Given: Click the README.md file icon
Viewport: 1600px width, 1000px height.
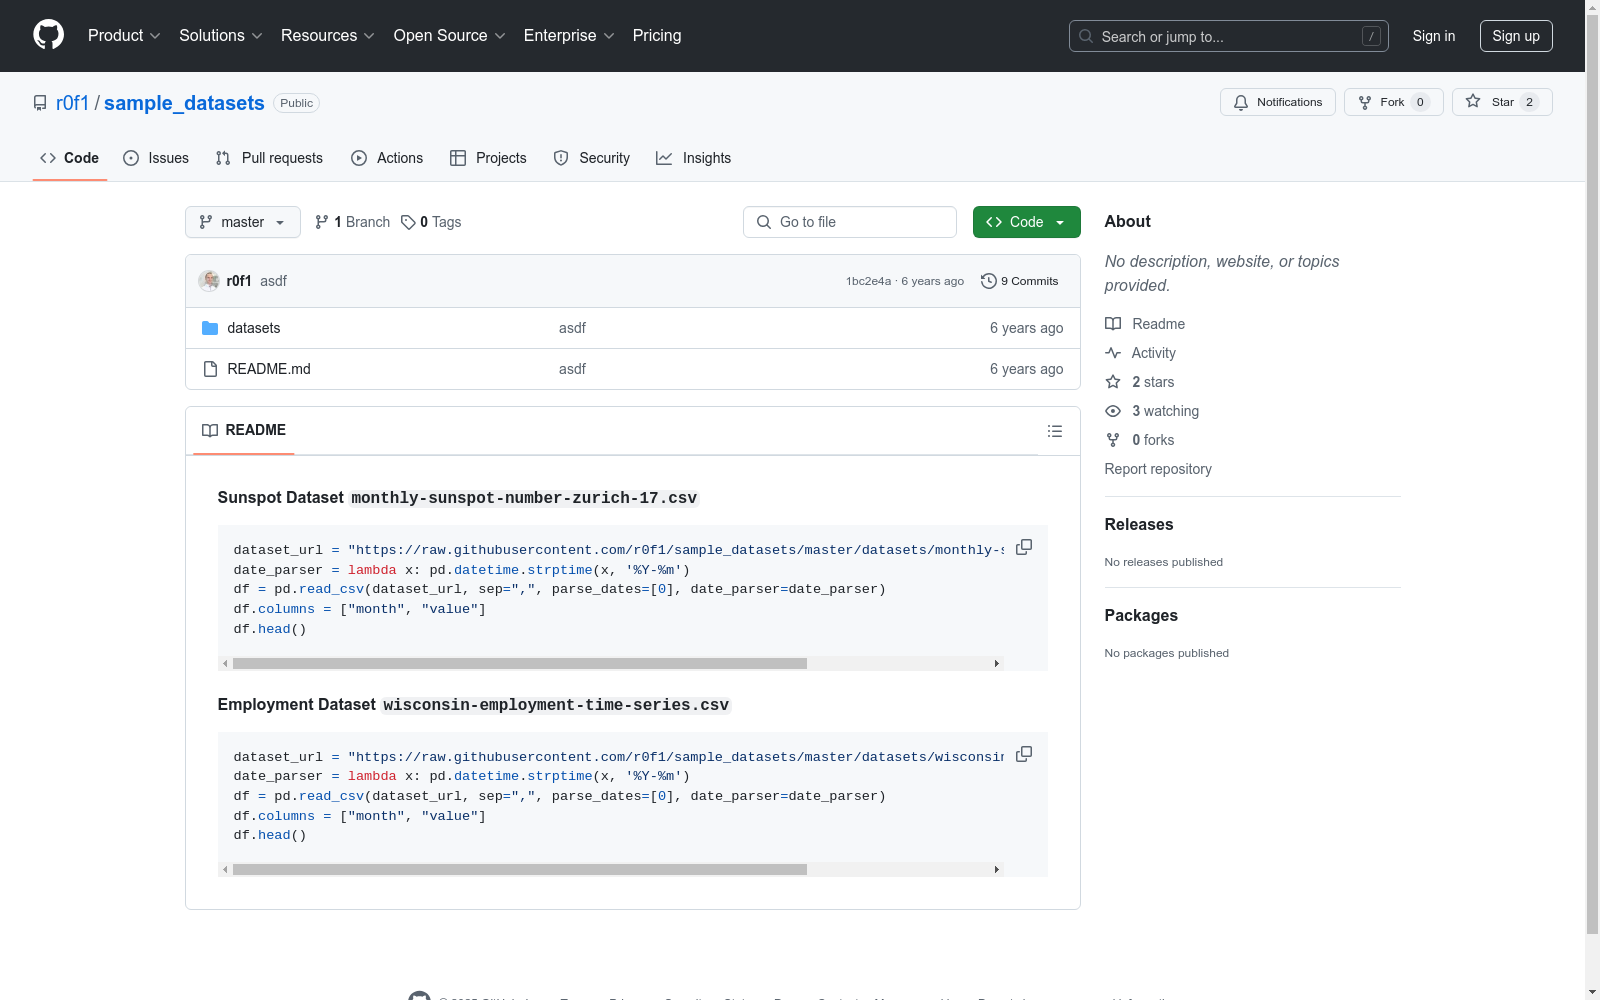Looking at the screenshot, I should [x=210, y=369].
